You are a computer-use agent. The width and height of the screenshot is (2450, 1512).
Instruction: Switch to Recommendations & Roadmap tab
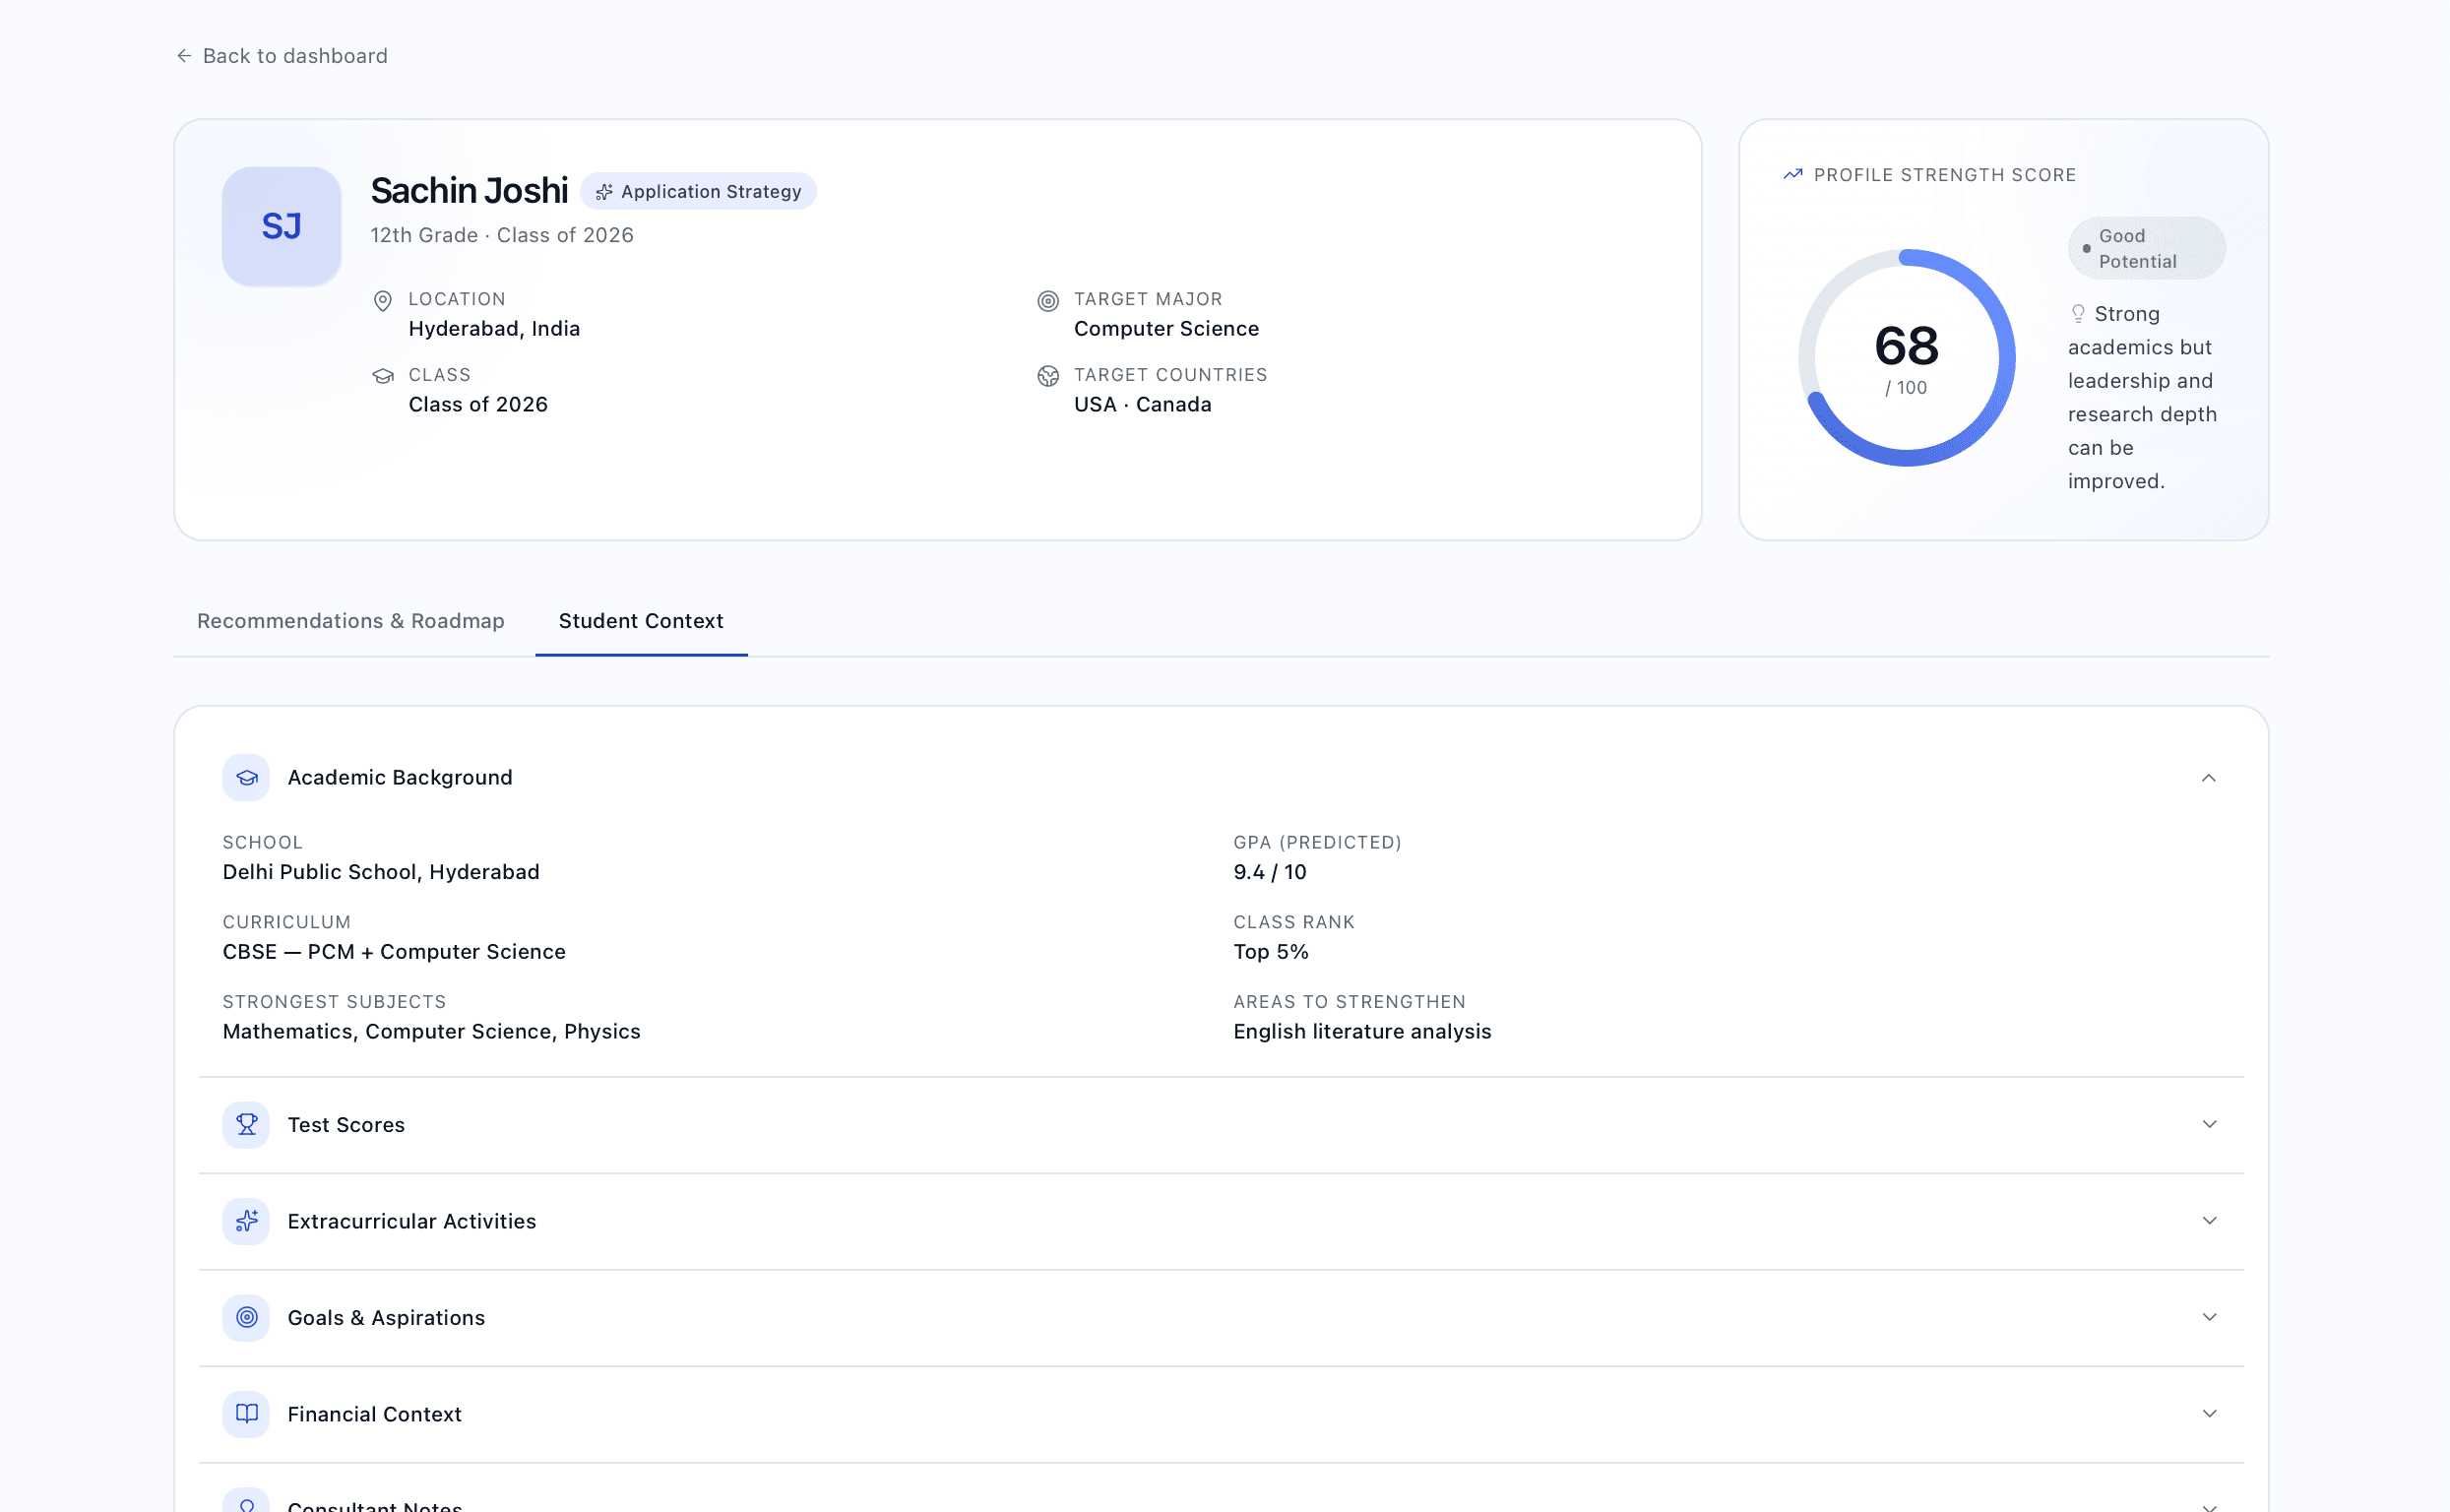click(351, 621)
